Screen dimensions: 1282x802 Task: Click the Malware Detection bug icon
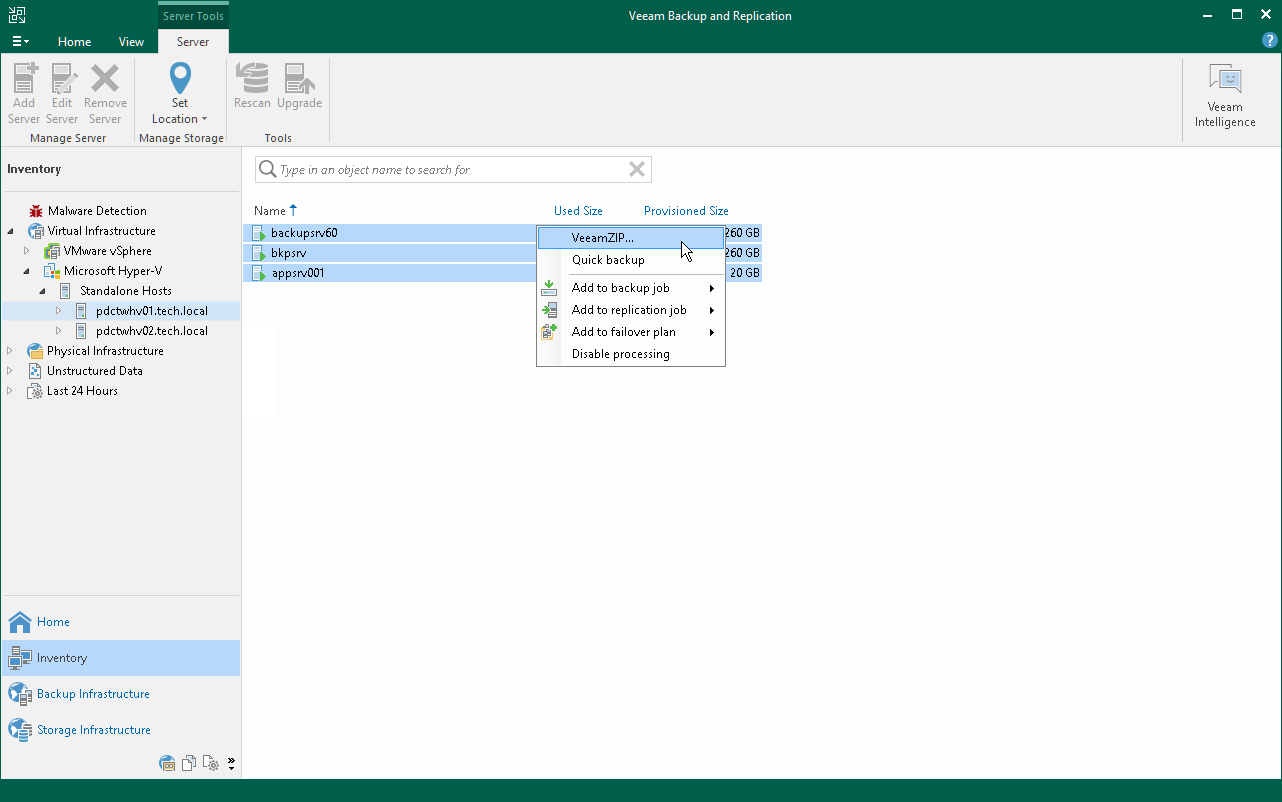pyautogui.click(x=36, y=211)
